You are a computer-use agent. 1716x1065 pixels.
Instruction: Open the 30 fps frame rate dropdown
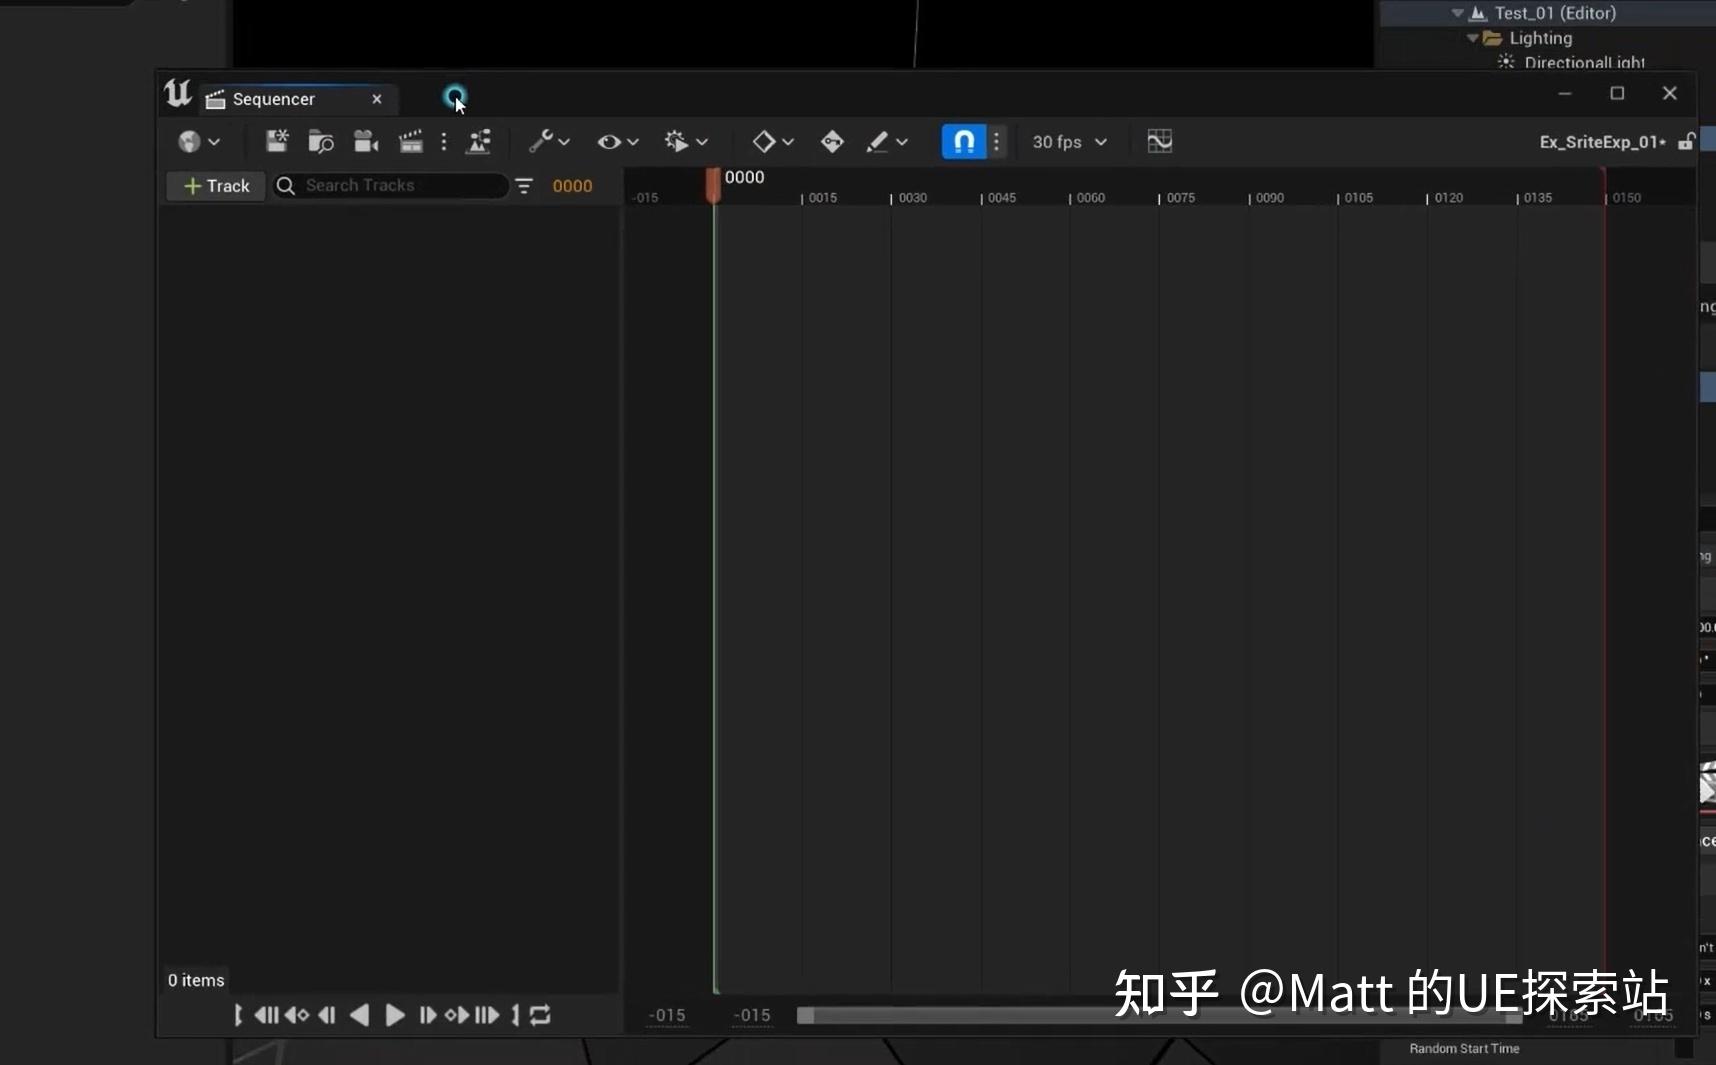click(1070, 142)
